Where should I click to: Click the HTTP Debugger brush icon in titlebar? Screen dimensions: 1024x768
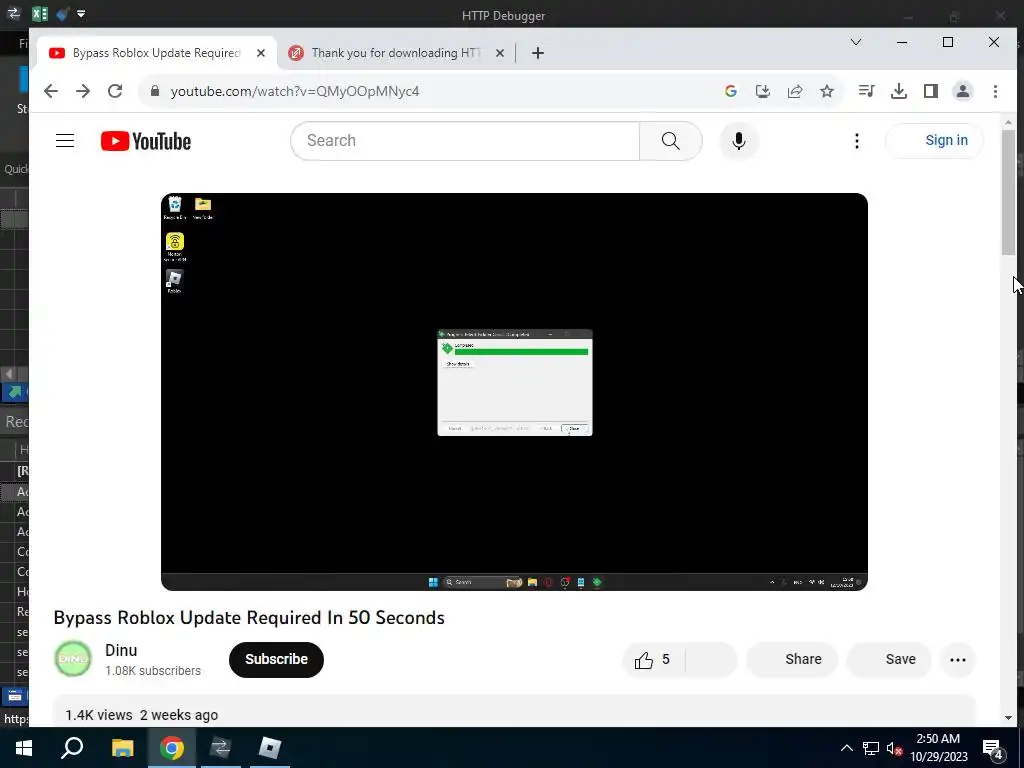coord(63,14)
